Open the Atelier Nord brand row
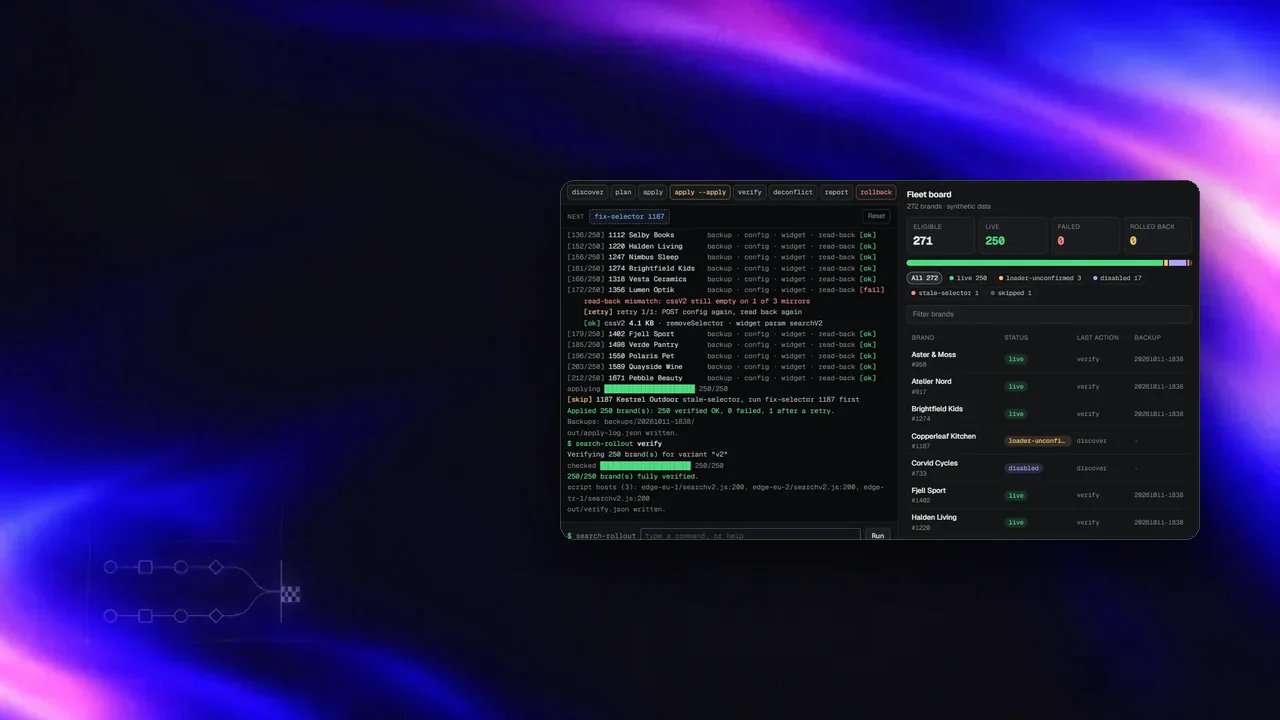Screen dimensions: 1280x720 1049,386
